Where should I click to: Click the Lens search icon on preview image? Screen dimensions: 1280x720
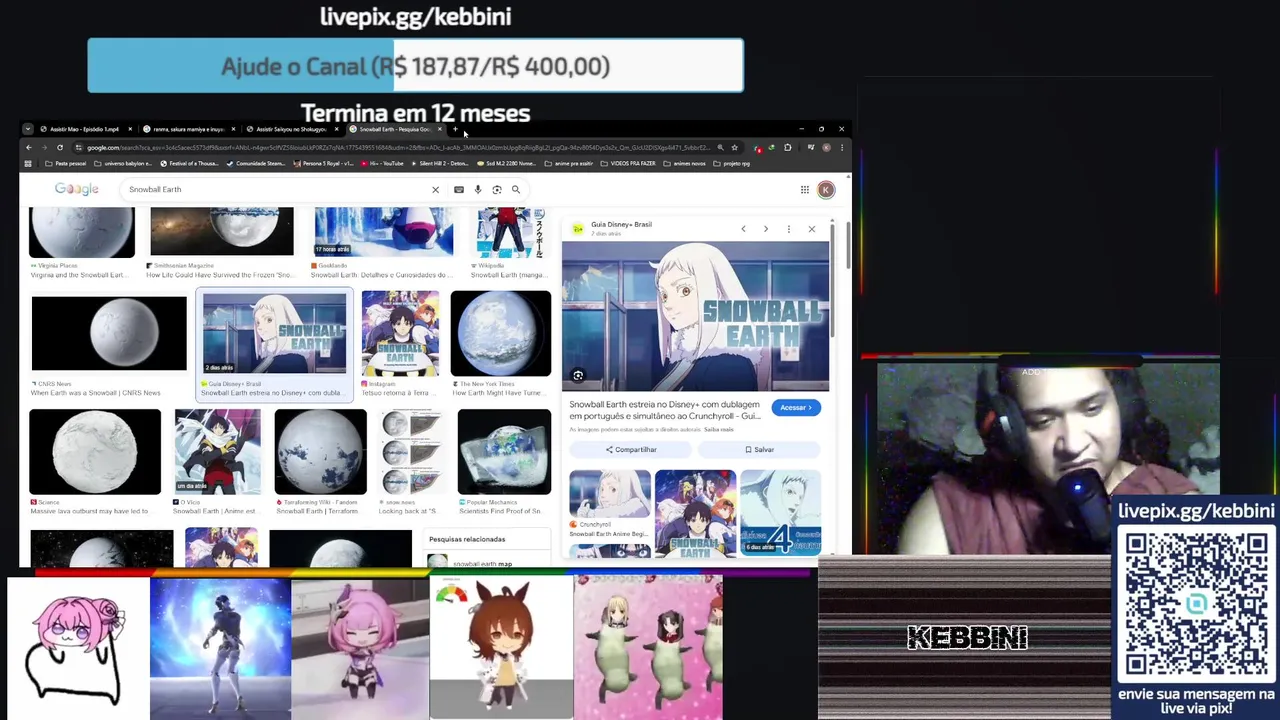pos(578,376)
